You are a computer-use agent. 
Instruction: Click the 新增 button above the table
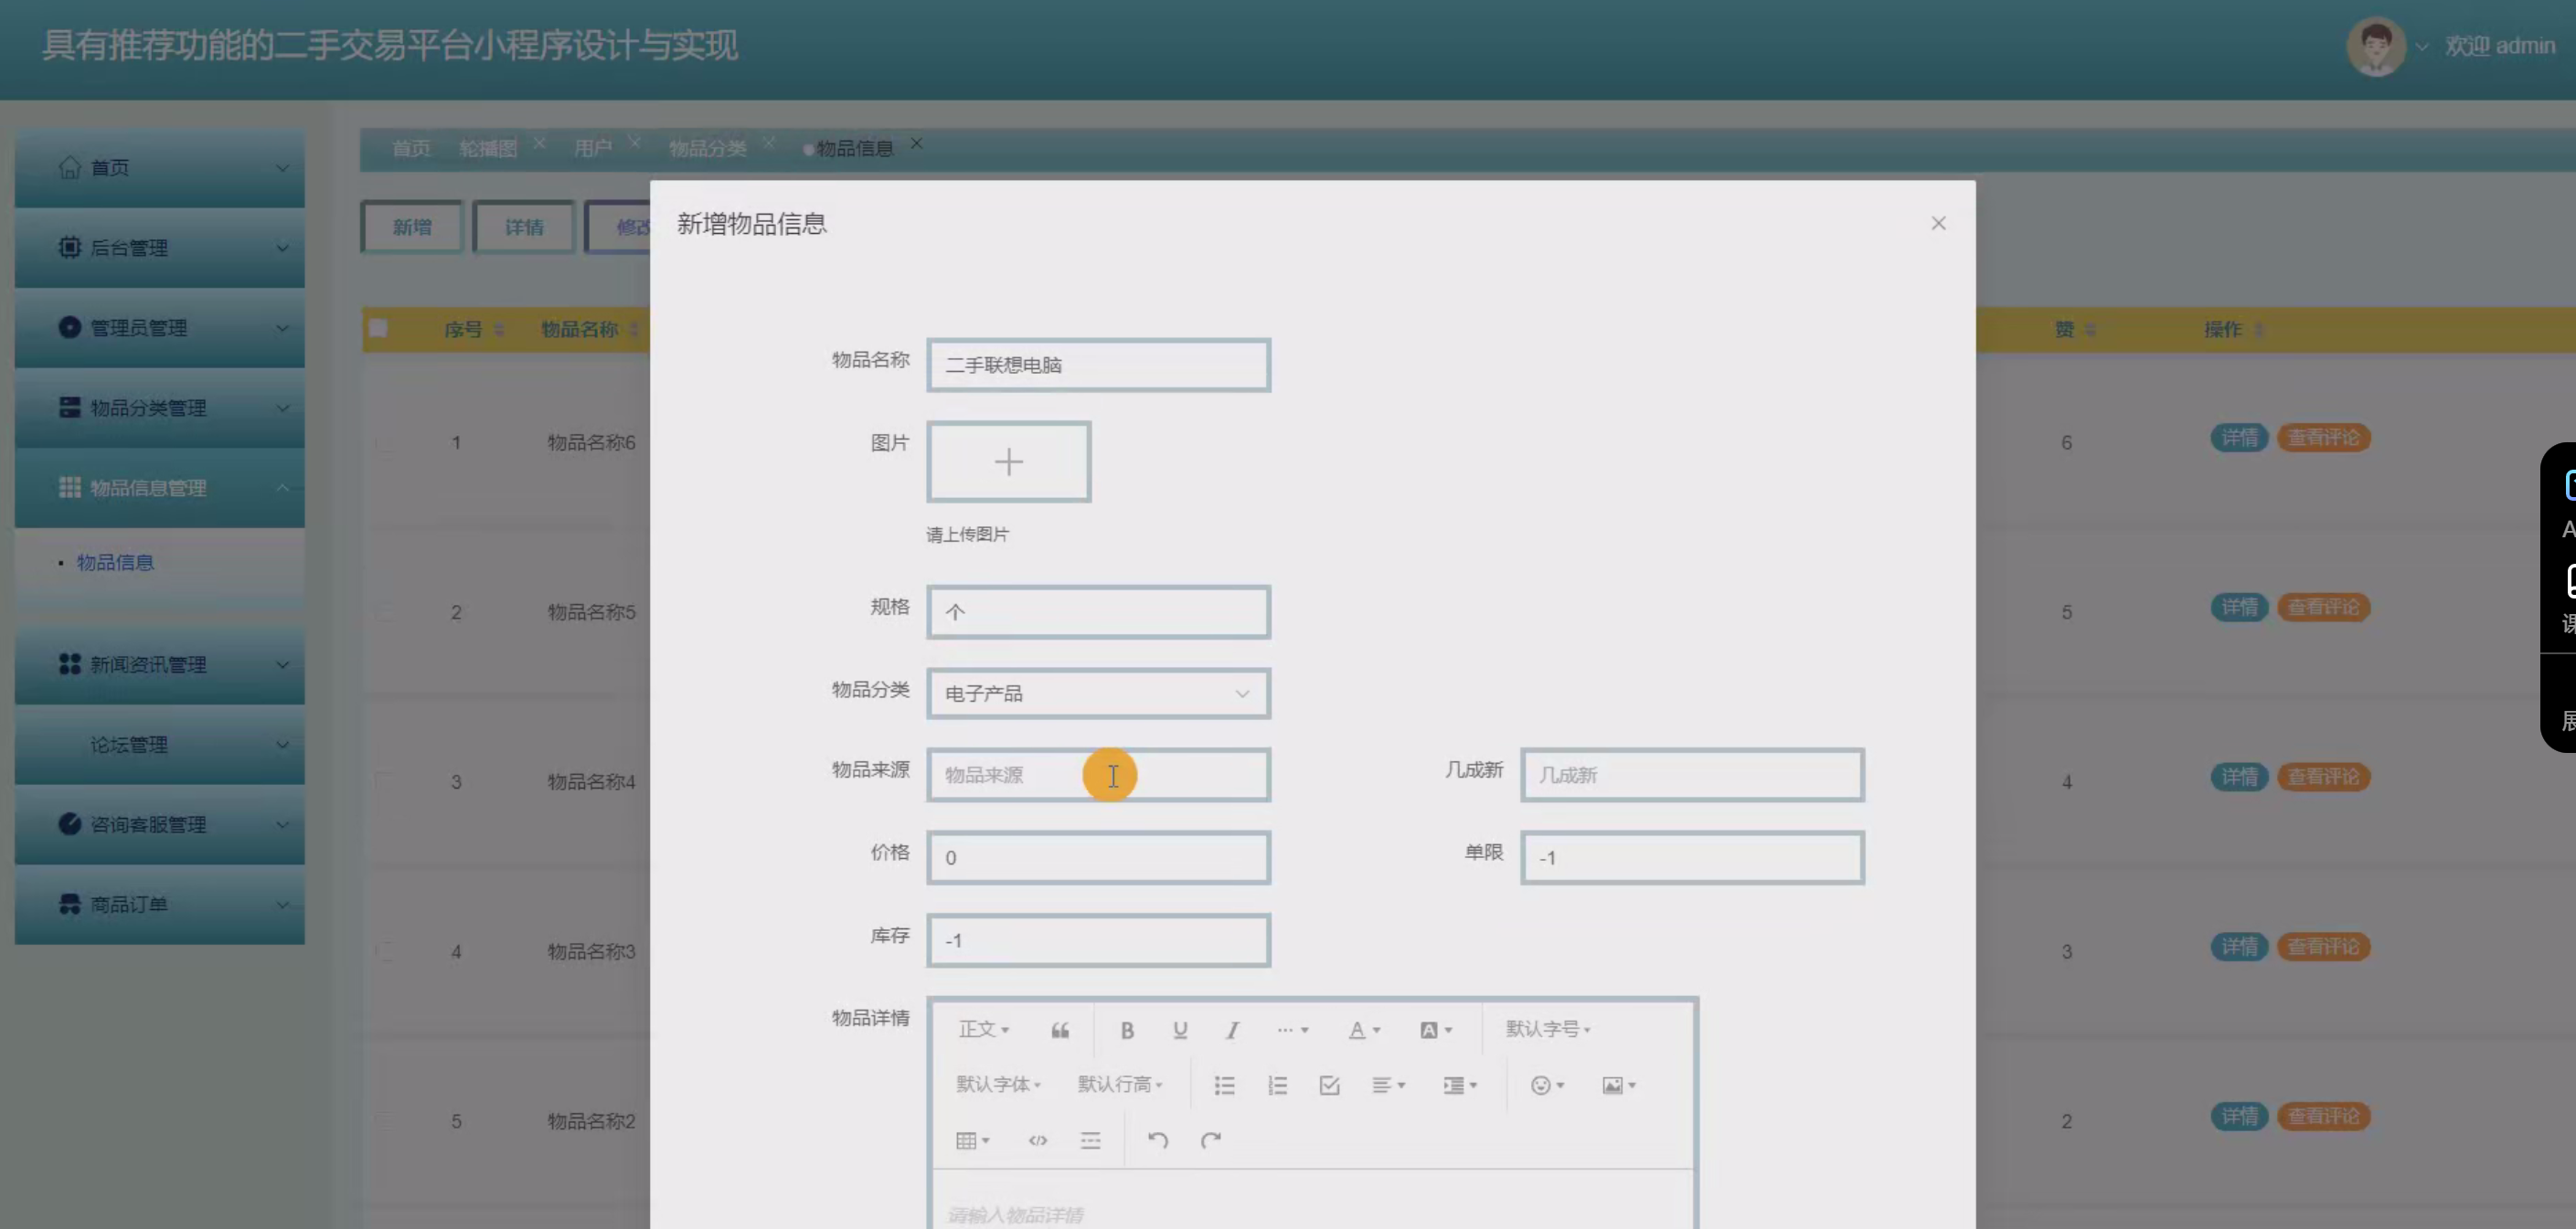[x=412, y=227]
